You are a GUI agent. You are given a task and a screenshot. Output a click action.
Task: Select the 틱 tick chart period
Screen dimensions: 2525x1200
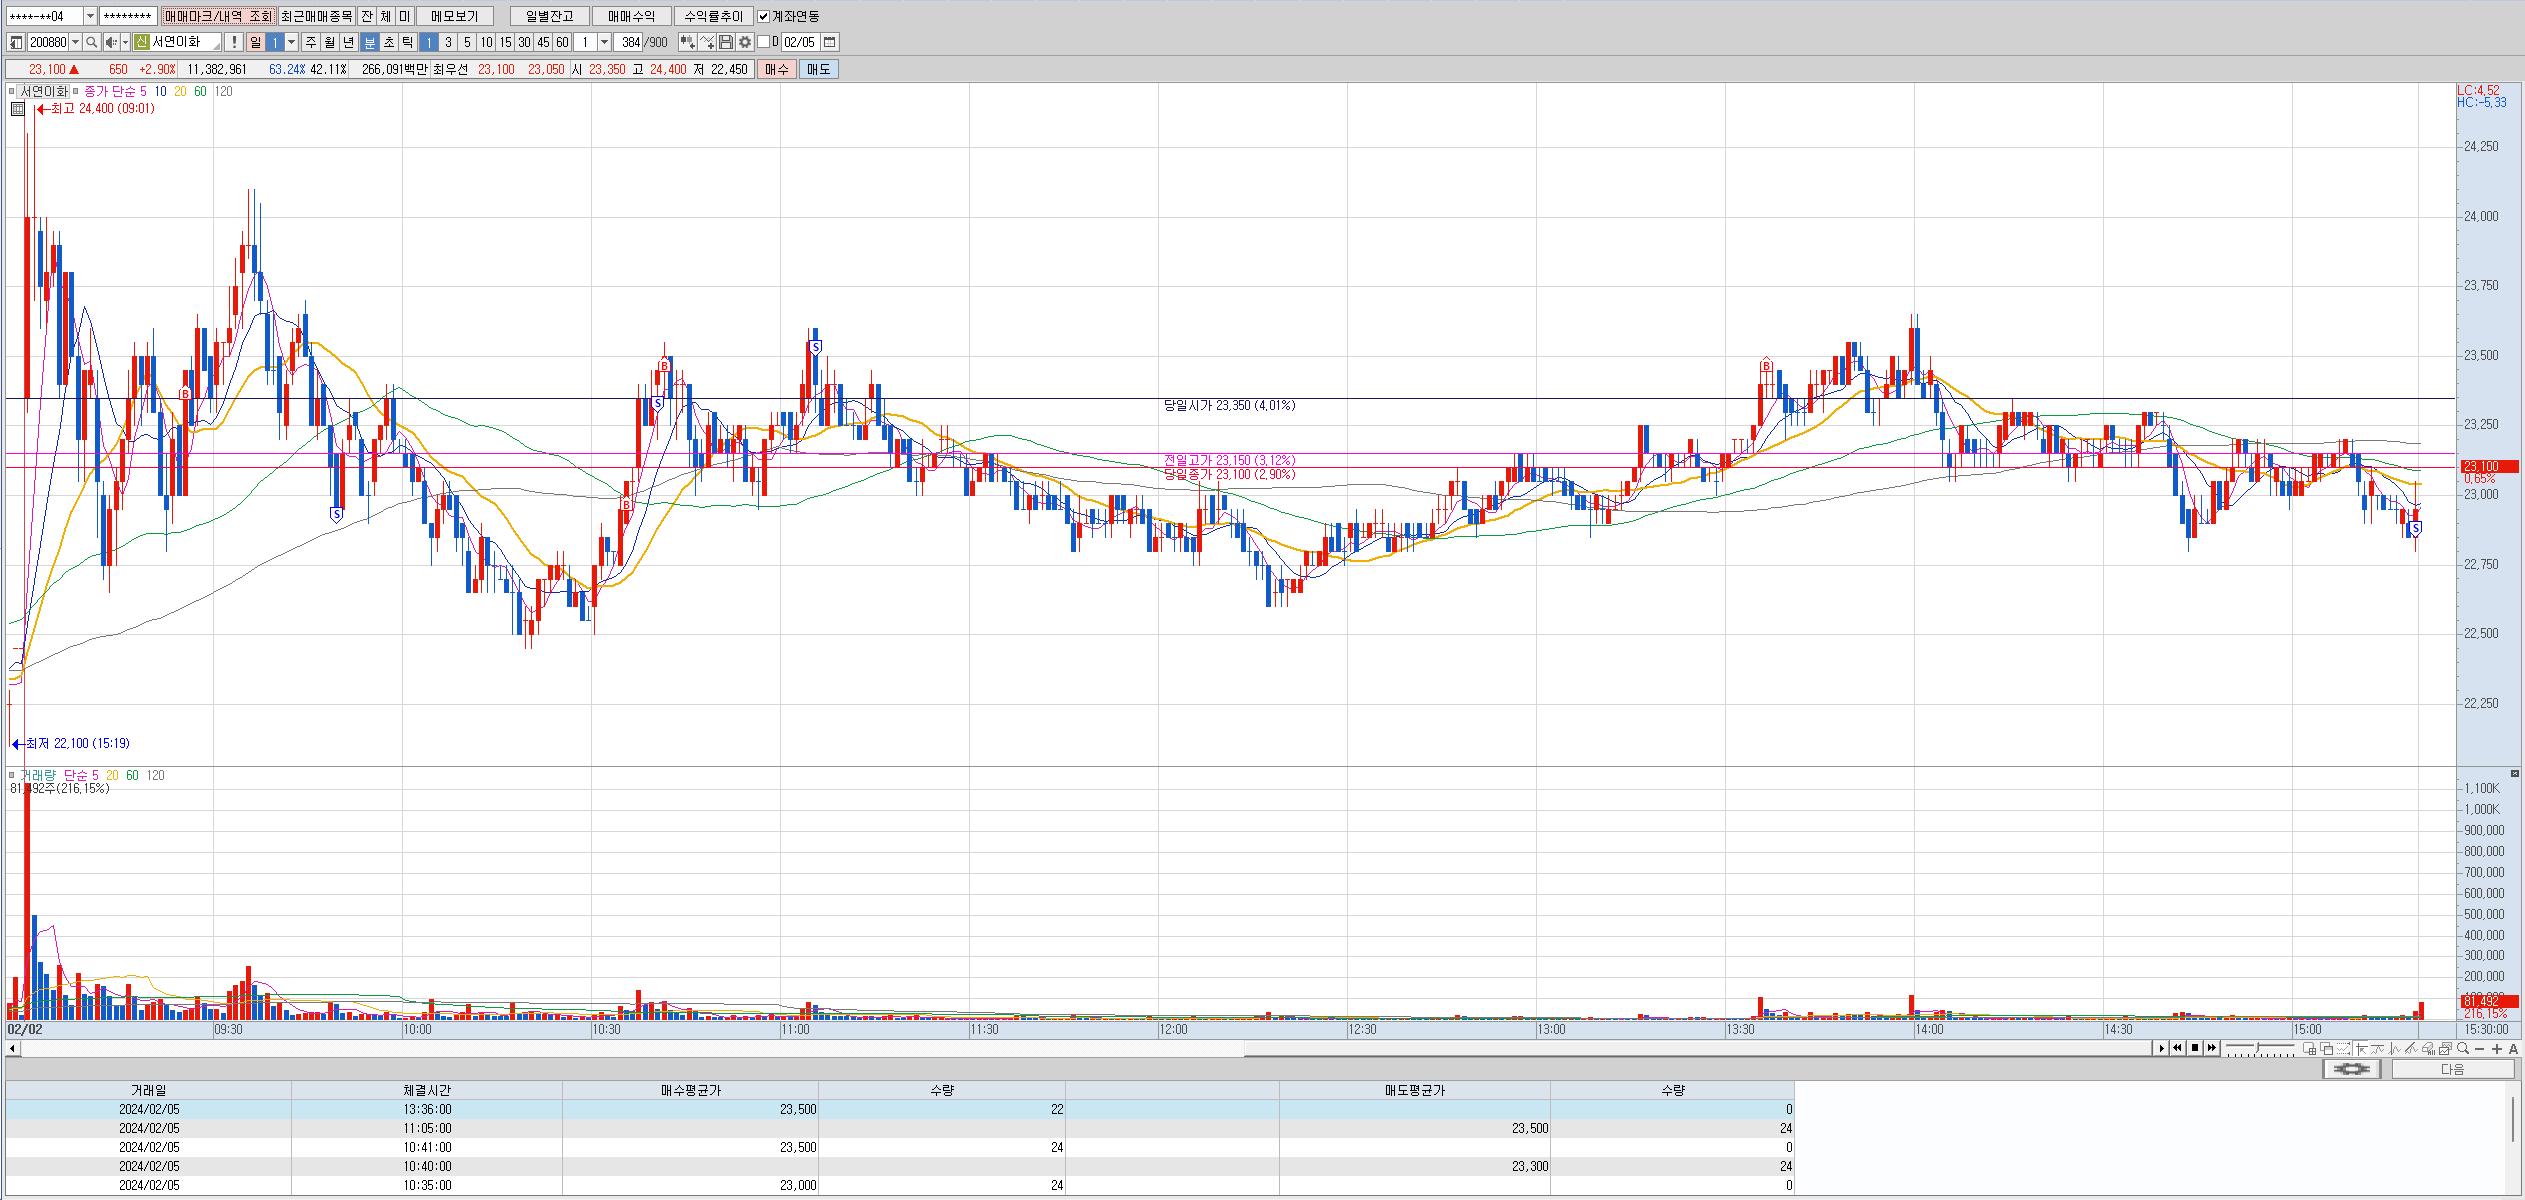pyautogui.click(x=407, y=42)
